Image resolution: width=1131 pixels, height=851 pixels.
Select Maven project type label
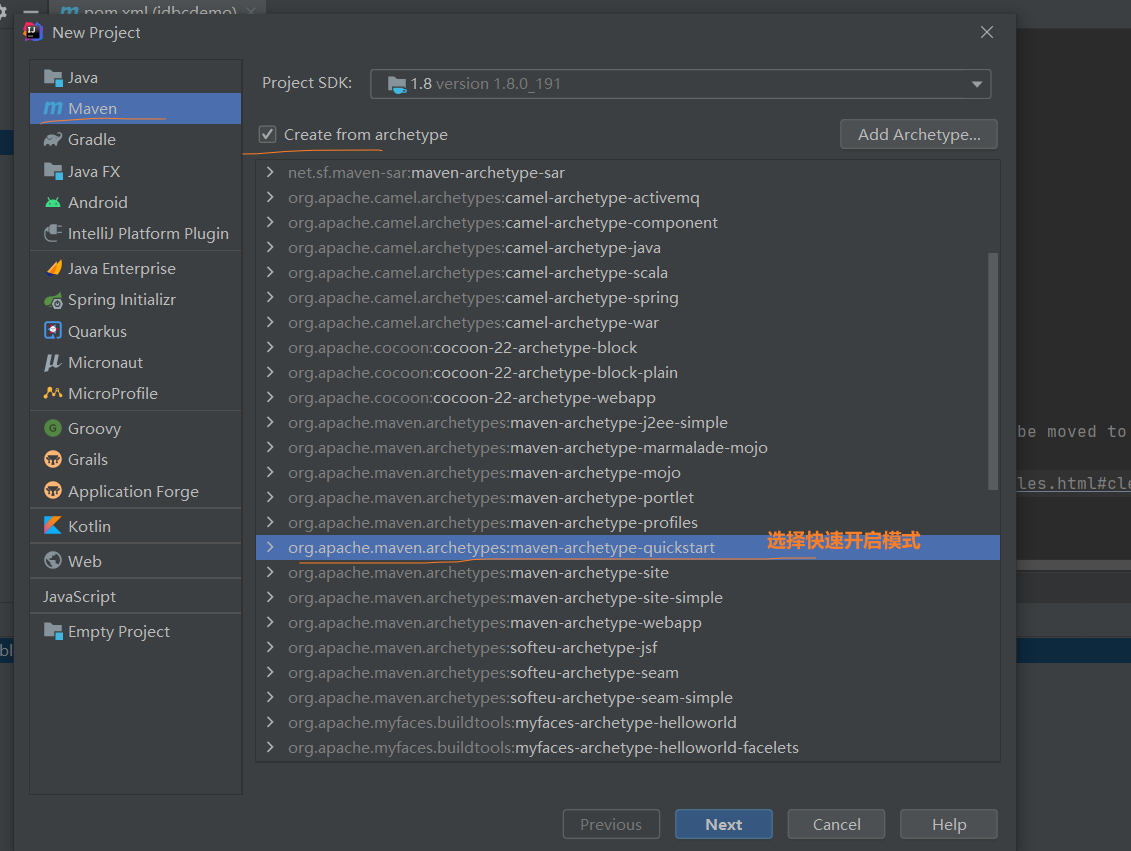click(x=92, y=108)
